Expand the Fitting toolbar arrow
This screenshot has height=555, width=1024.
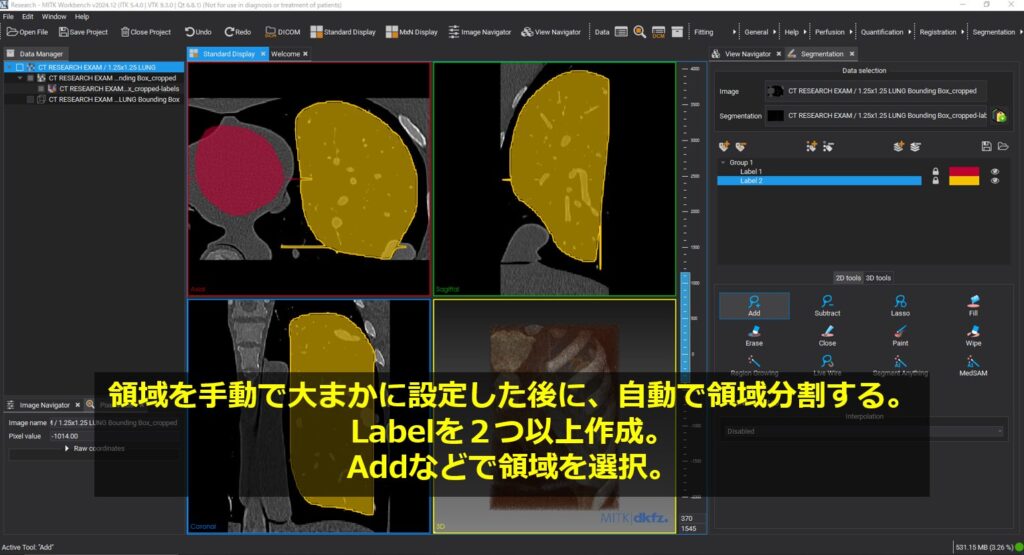tap(734, 31)
